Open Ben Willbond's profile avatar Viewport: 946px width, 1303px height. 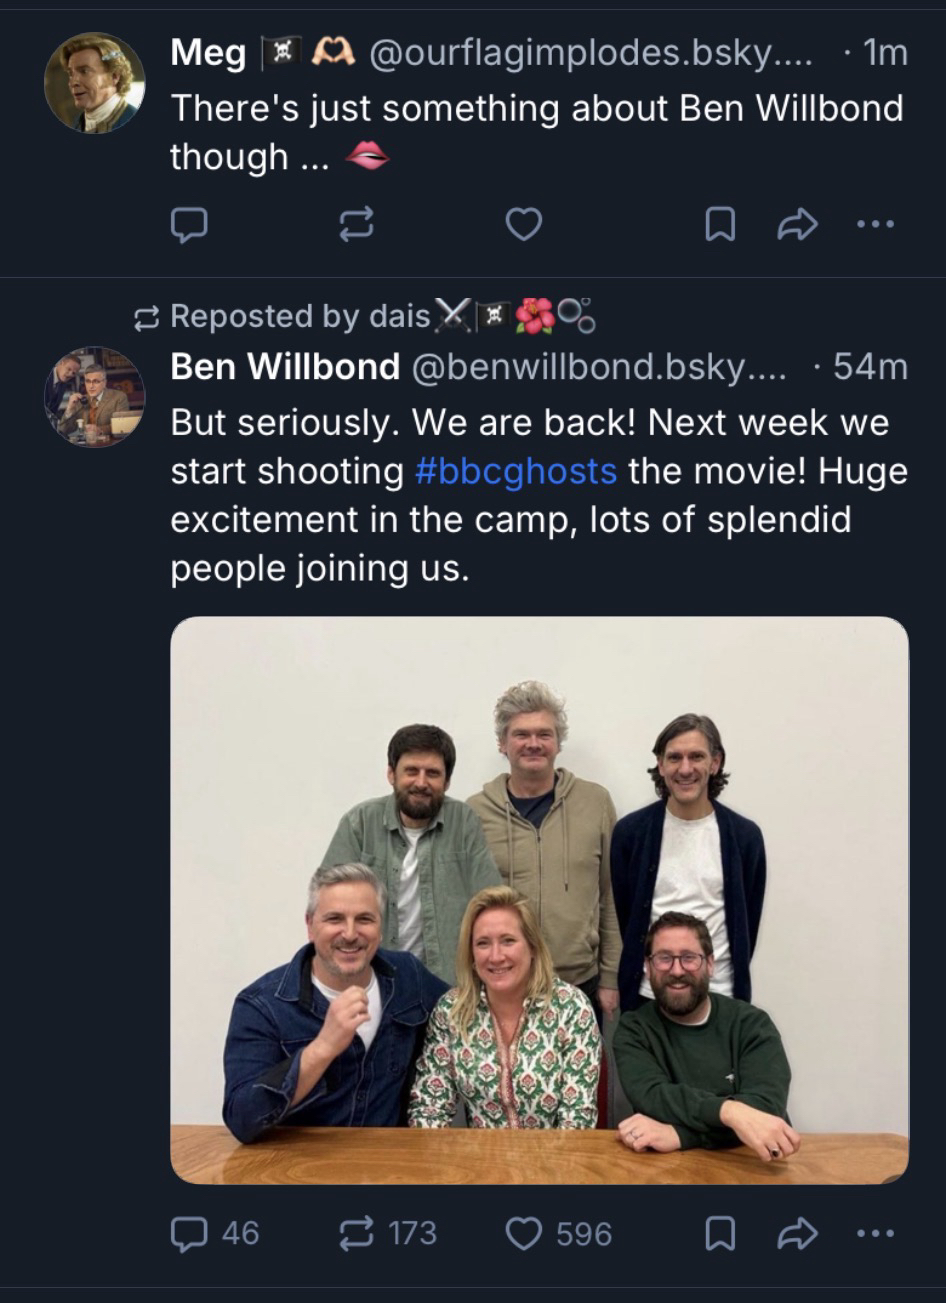(x=95, y=397)
